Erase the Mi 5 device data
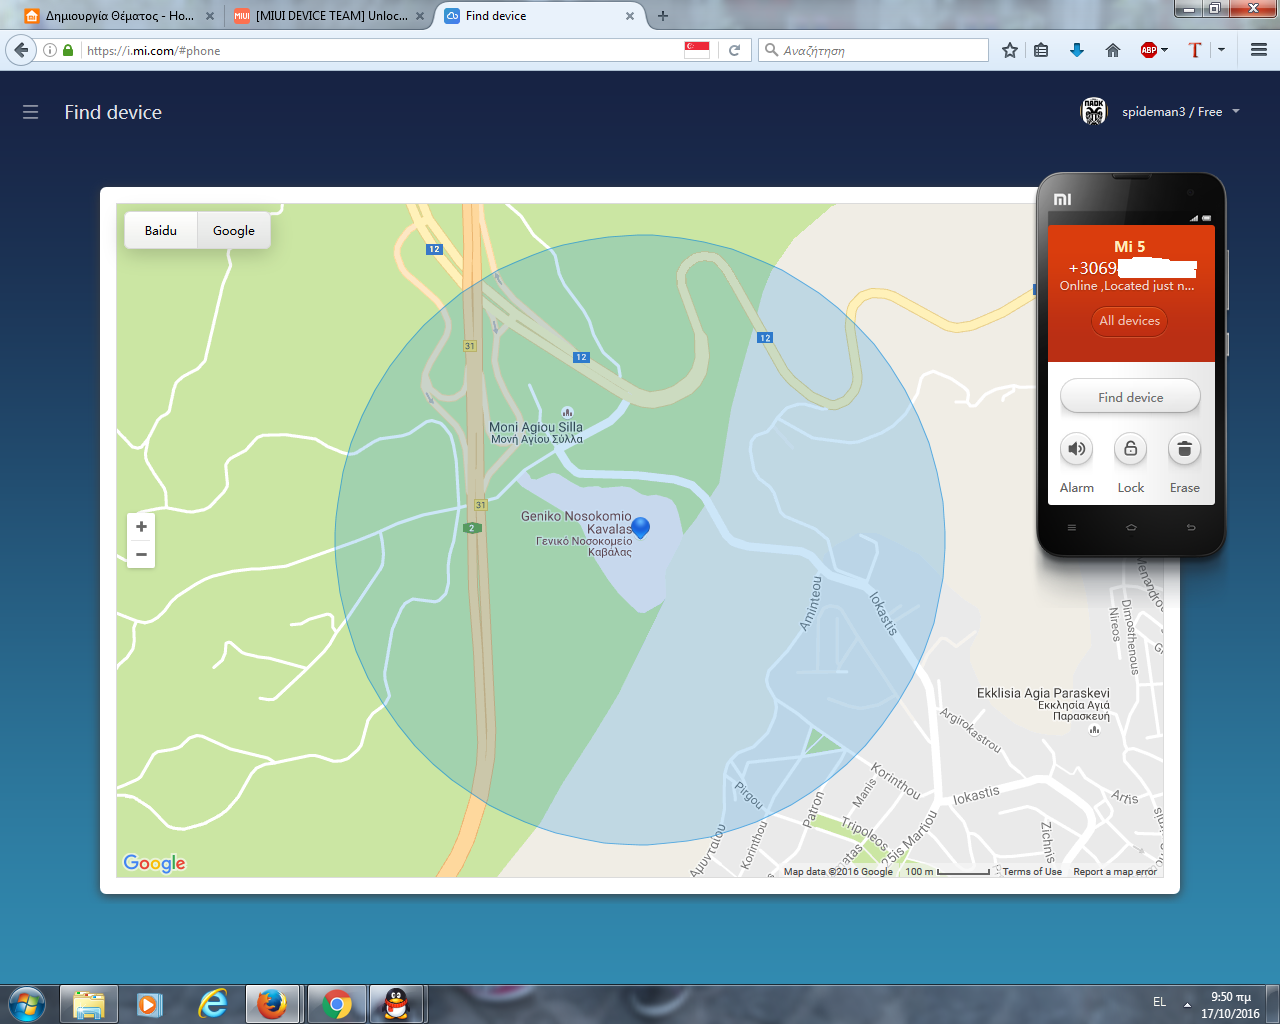 point(1185,449)
